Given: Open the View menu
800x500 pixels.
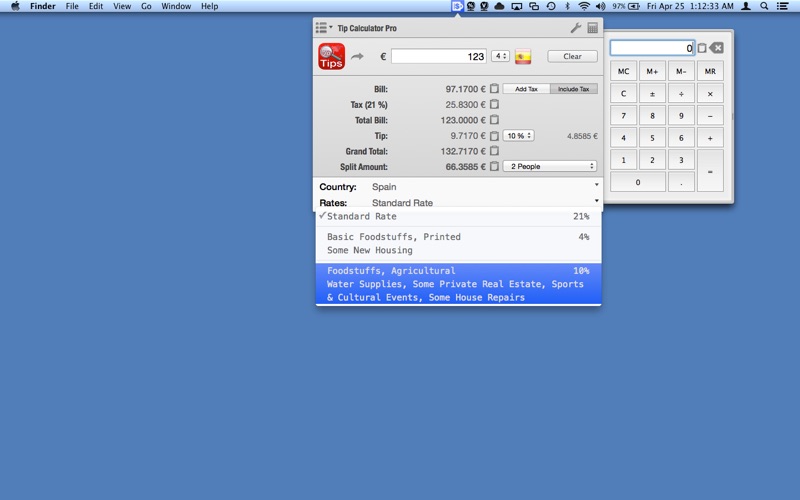Looking at the screenshot, I should tap(122, 6).
